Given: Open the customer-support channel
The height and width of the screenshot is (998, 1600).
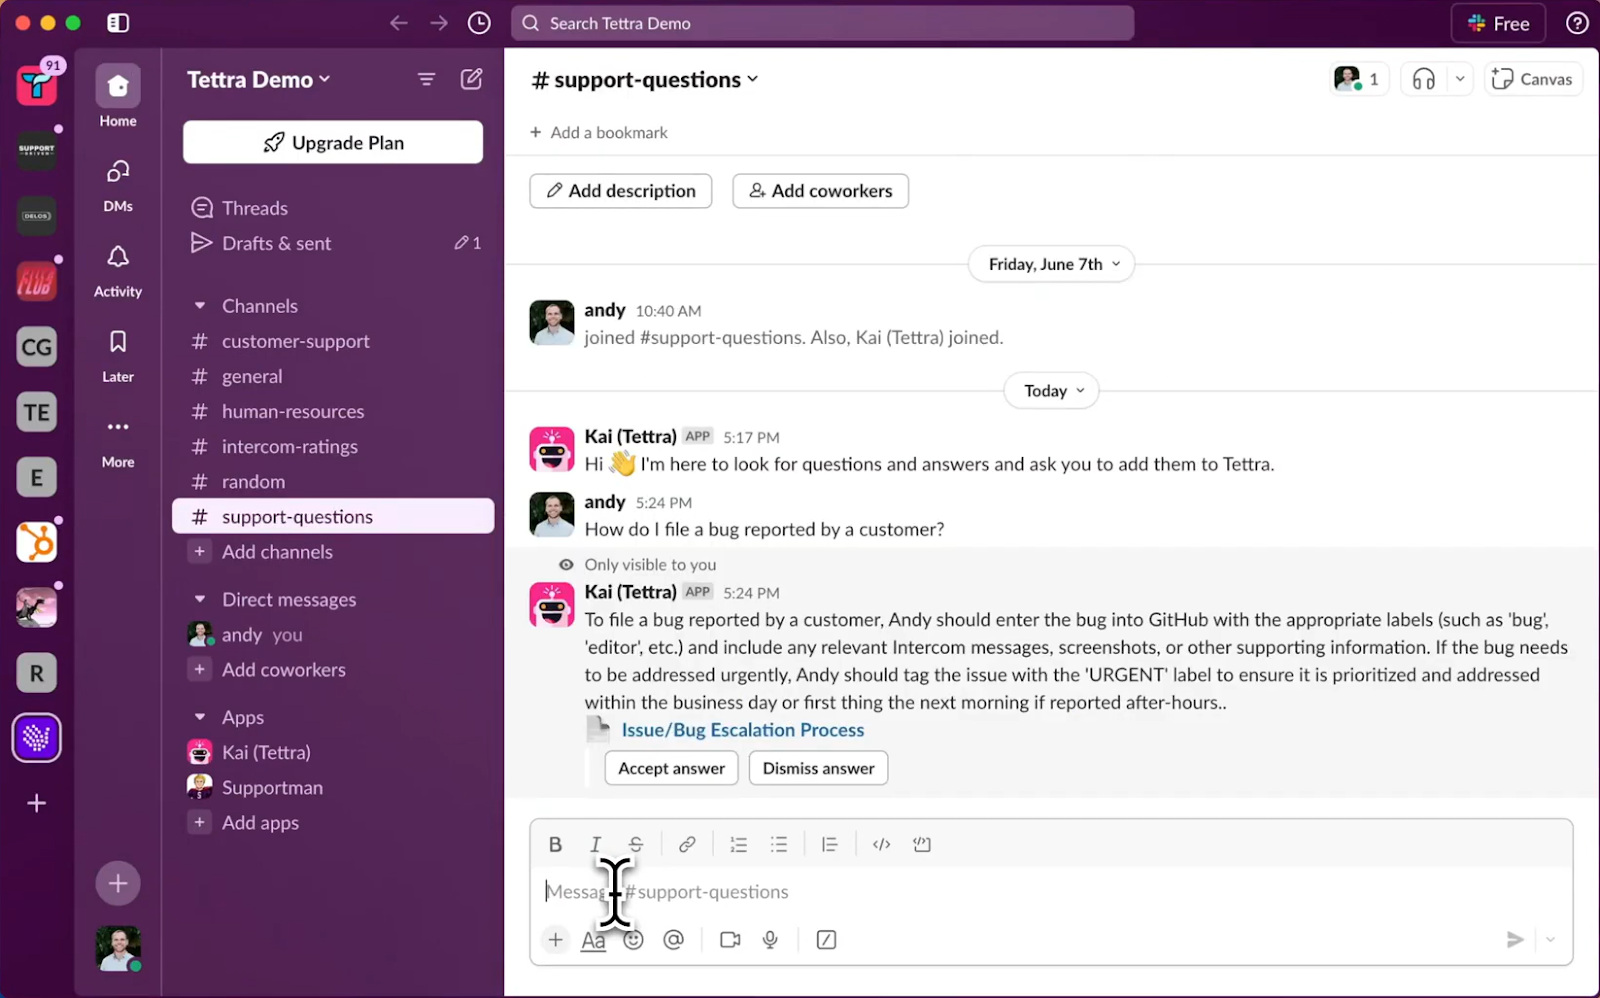Looking at the screenshot, I should 333,341.
